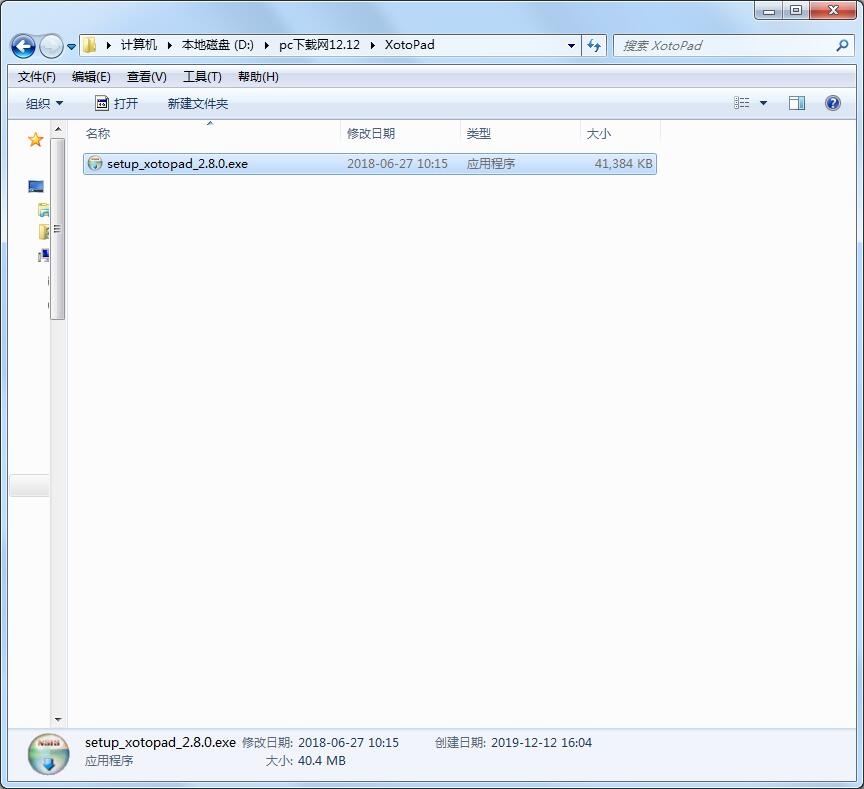Open the 工具(T) menu
The width and height of the screenshot is (864, 789).
(x=202, y=77)
